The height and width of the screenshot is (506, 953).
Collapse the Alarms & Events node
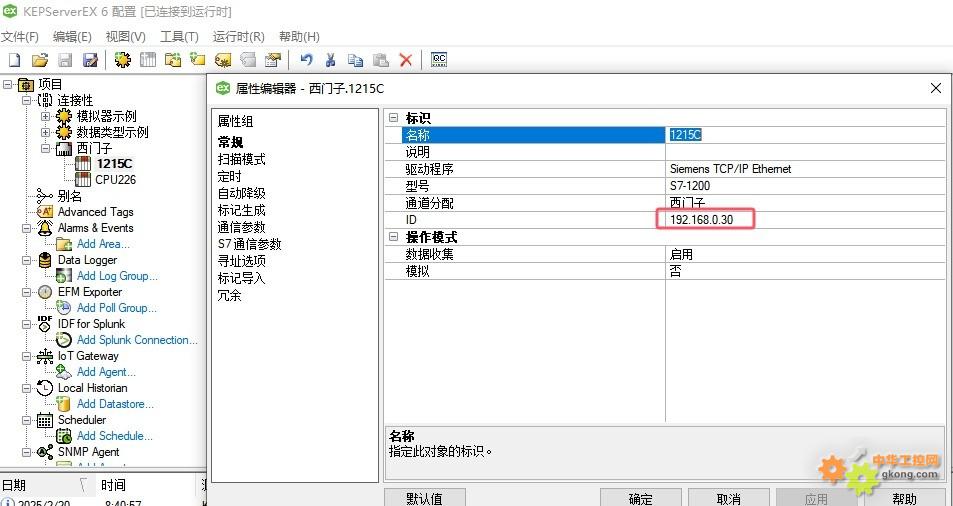(27, 228)
